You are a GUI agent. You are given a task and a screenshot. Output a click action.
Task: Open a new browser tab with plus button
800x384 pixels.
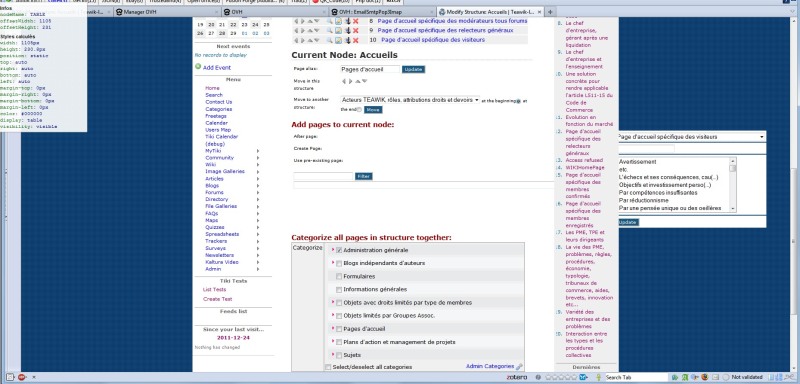coord(549,12)
